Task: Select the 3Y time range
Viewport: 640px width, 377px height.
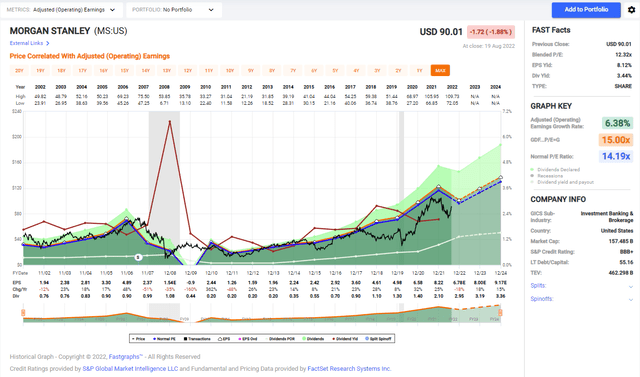Action: (377, 71)
